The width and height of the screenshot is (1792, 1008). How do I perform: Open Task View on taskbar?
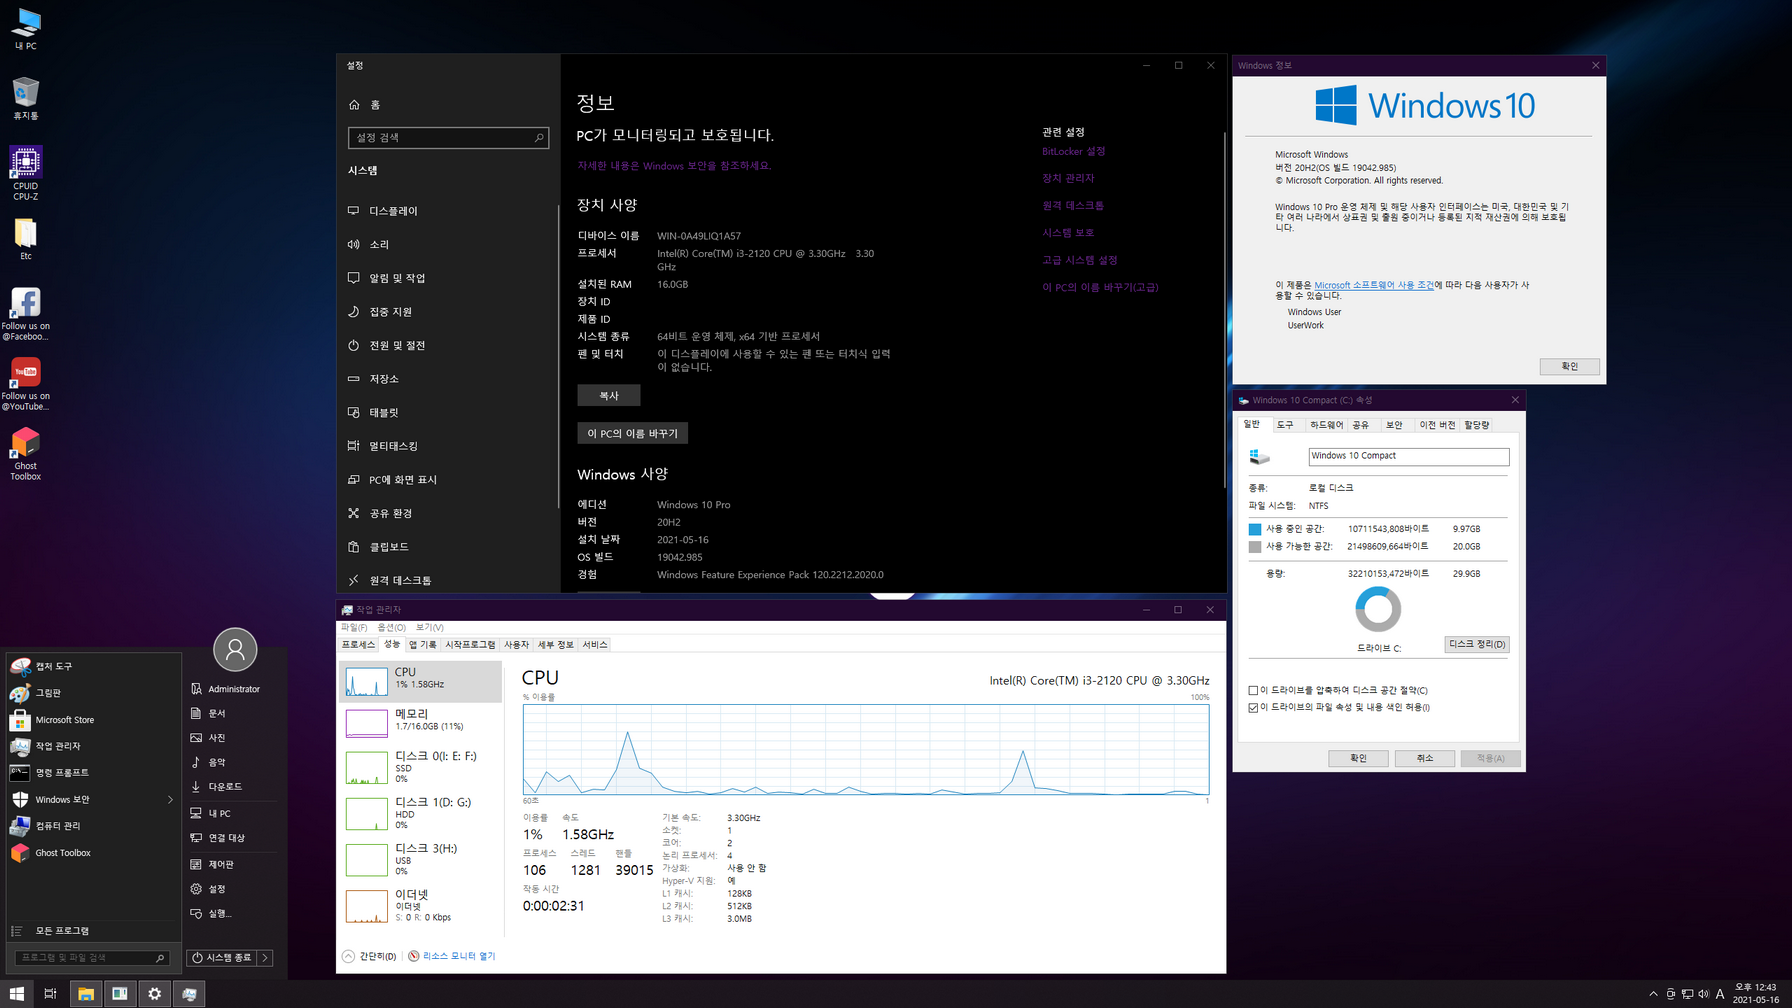[x=50, y=993]
